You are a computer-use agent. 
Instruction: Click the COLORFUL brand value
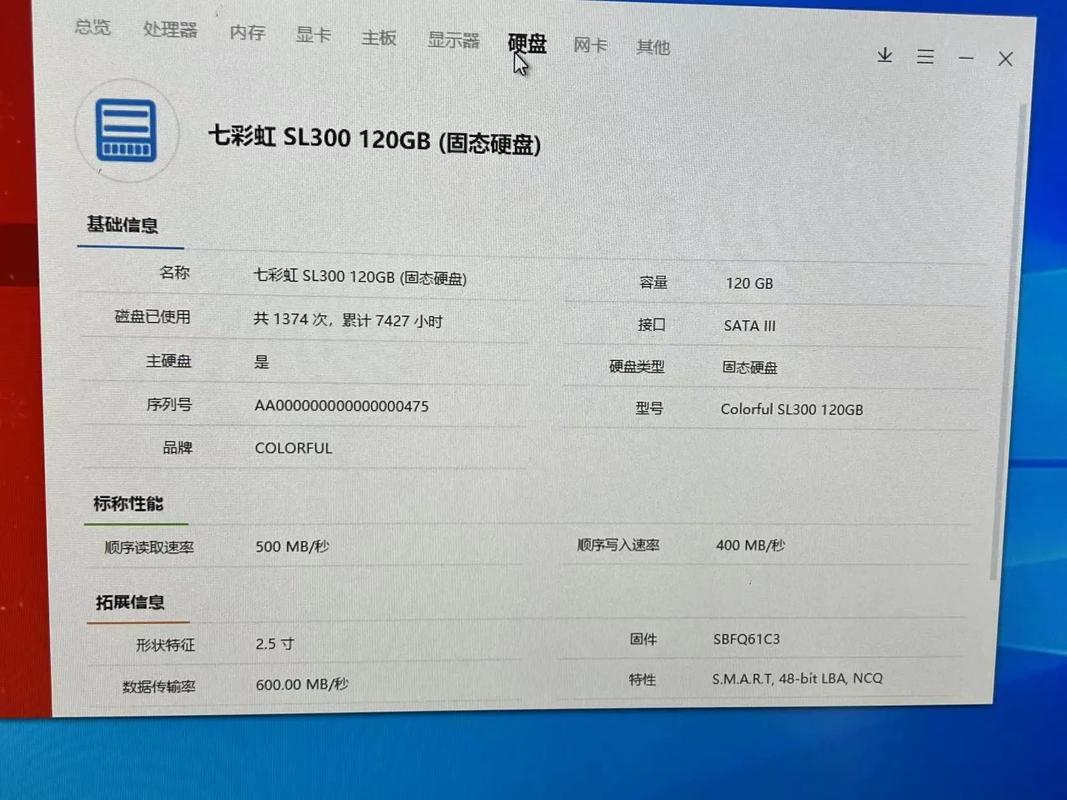tap(292, 447)
